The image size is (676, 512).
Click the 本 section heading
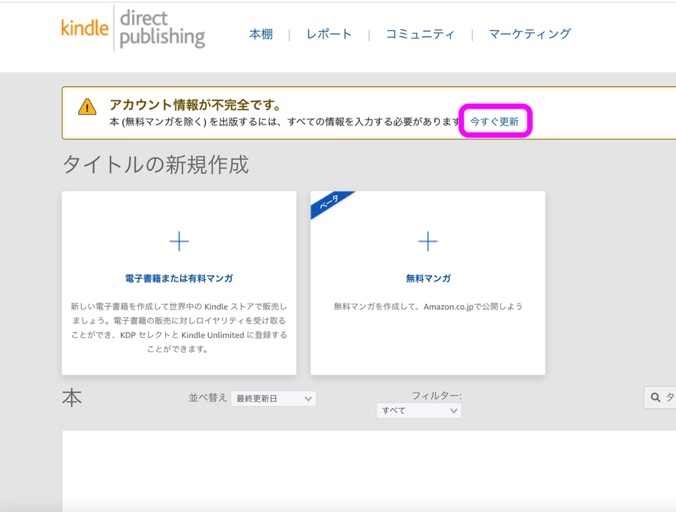pos(72,397)
